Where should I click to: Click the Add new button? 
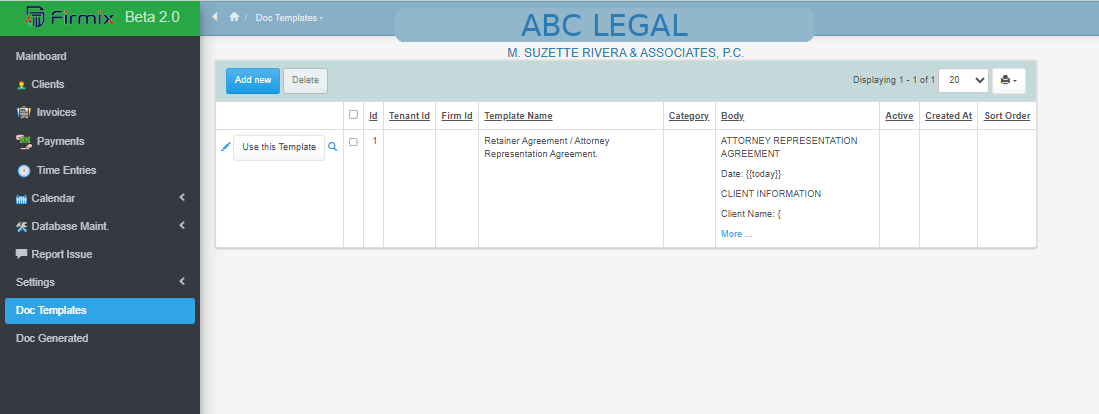pyautogui.click(x=253, y=81)
